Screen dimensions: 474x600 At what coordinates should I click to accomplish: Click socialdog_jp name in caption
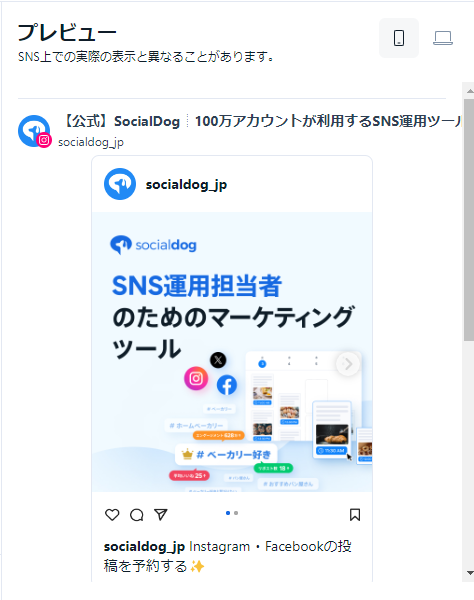[x=144, y=546]
